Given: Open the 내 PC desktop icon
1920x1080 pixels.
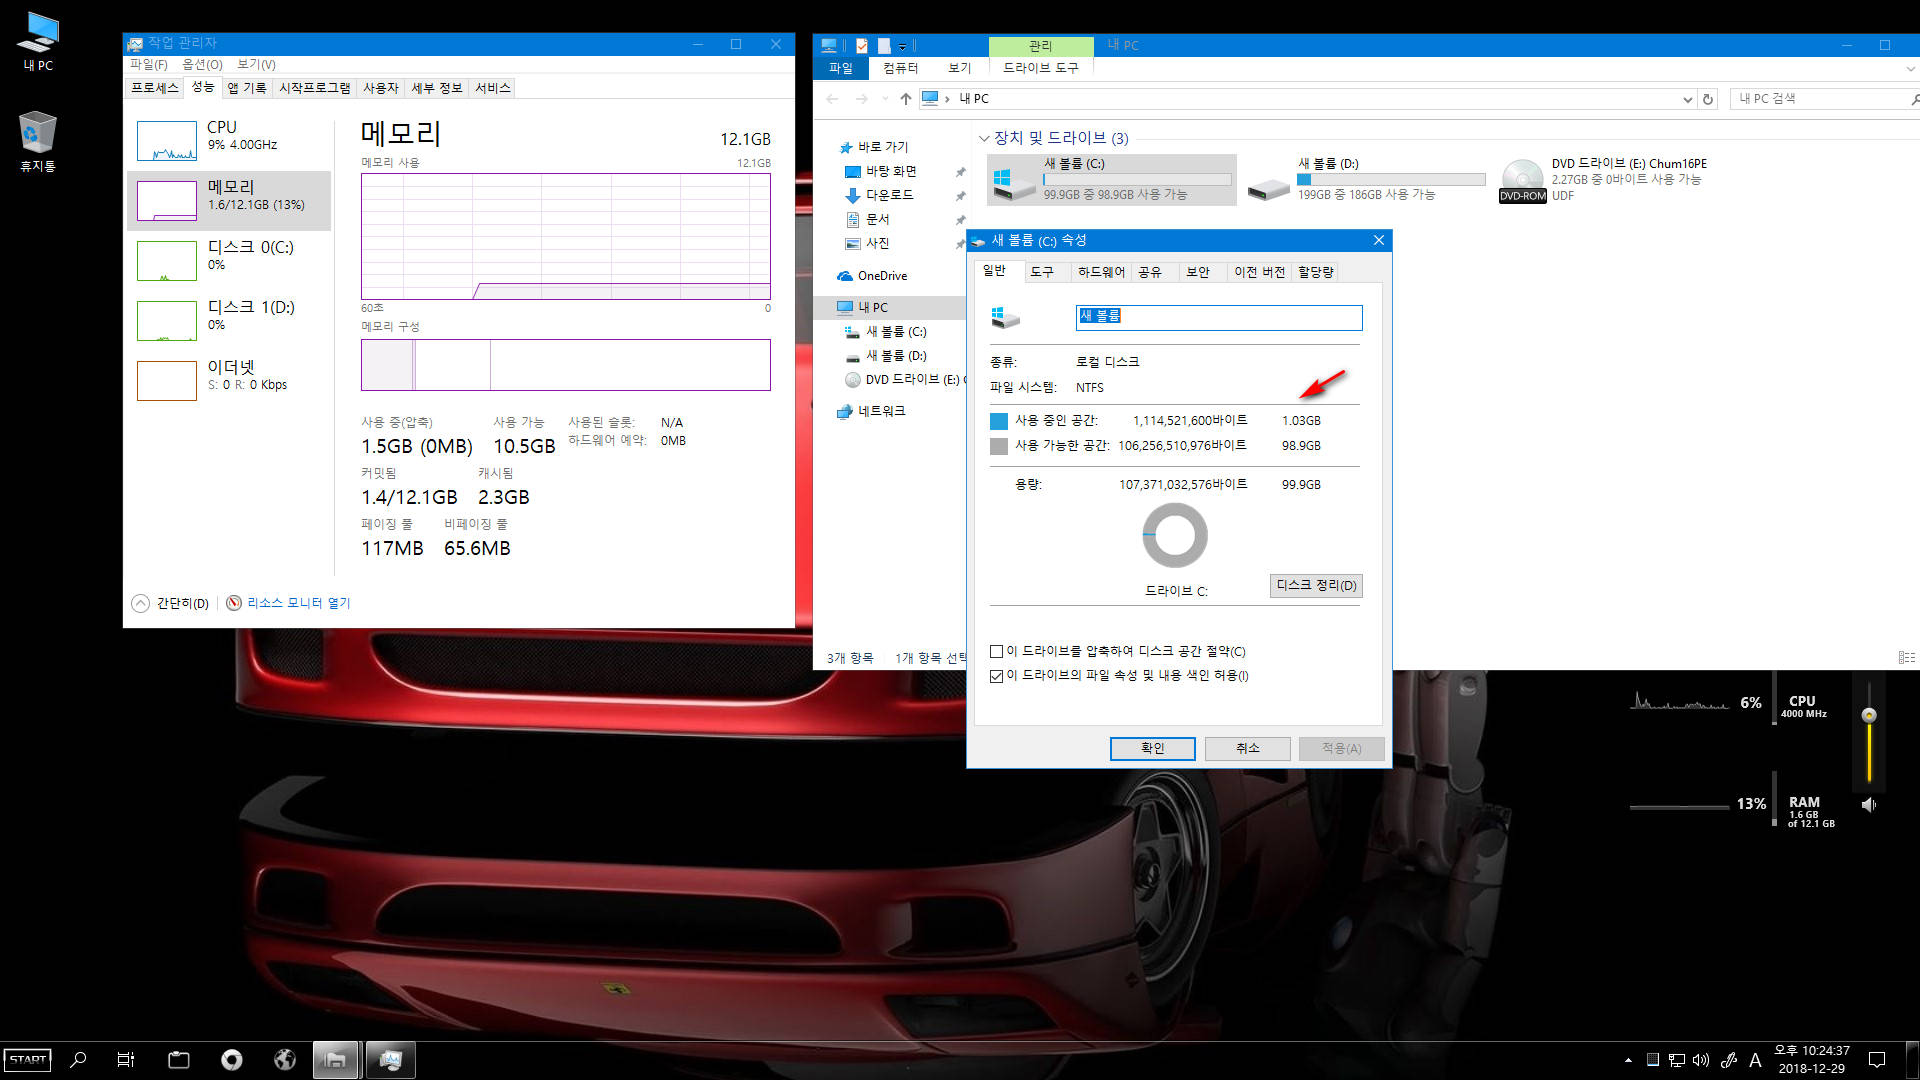Looking at the screenshot, I should [x=38, y=42].
